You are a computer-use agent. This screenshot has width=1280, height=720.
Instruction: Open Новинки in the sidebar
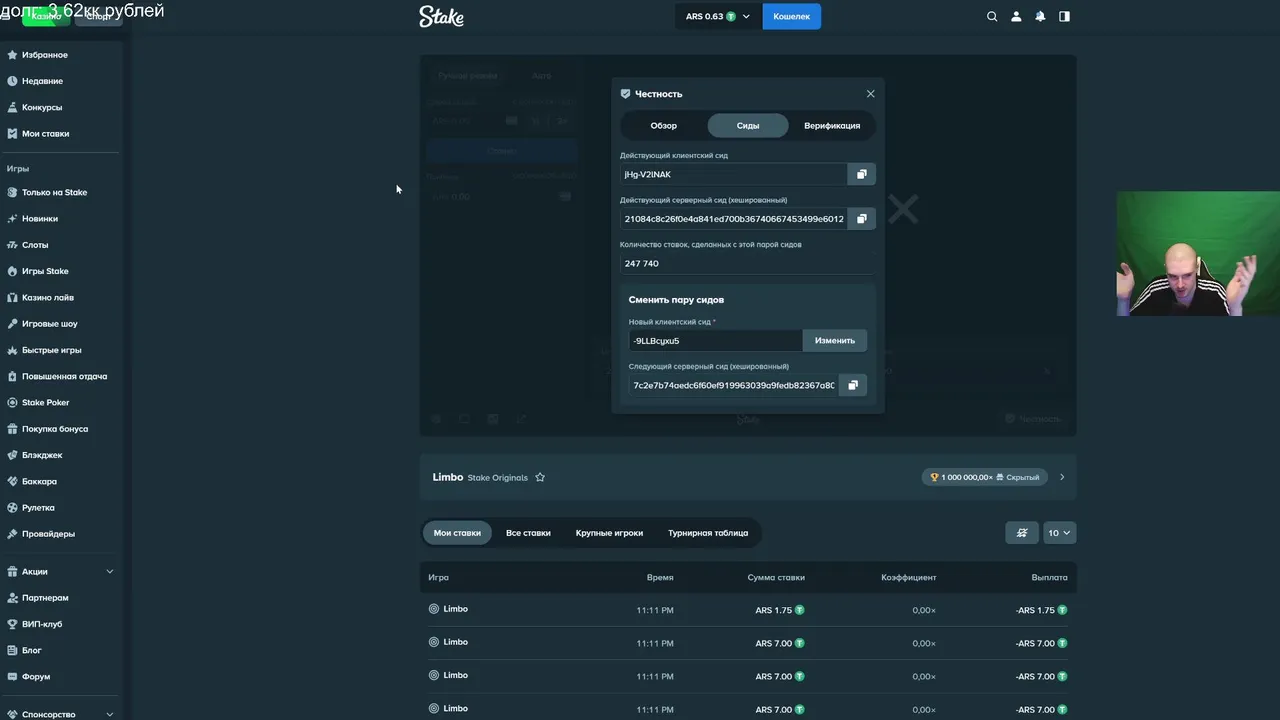(40, 218)
